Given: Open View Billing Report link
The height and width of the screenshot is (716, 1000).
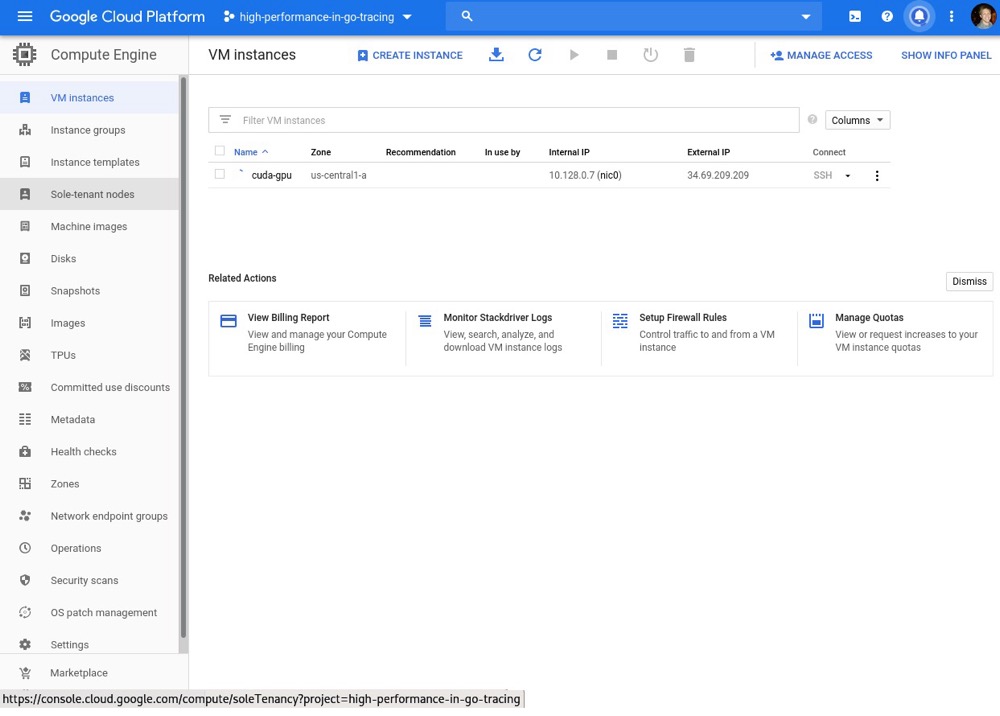Looking at the screenshot, I should coord(288,318).
